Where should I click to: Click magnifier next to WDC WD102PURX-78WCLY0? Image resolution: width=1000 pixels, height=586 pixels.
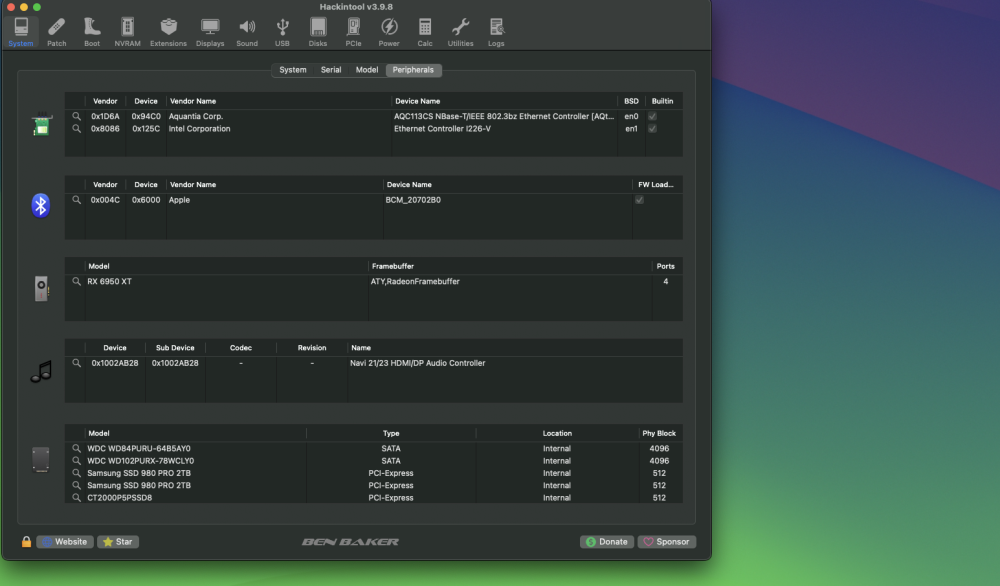click(x=77, y=460)
